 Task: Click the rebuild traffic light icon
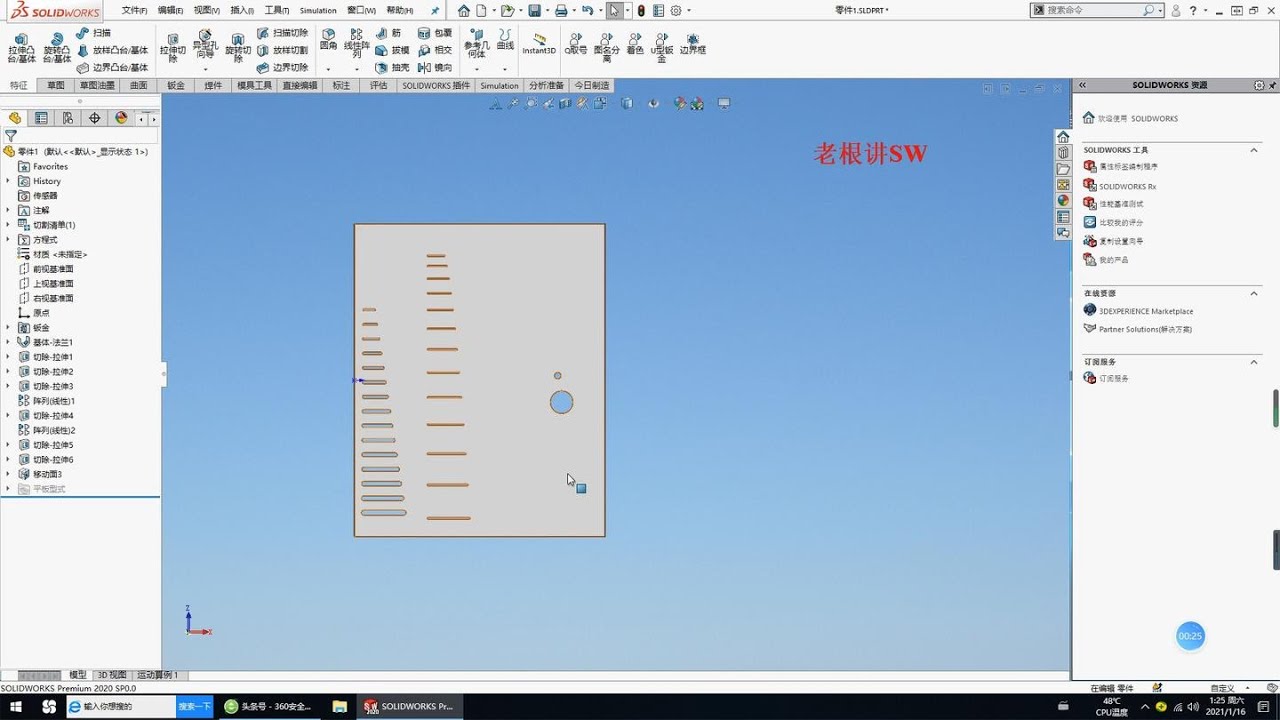[641, 11]
